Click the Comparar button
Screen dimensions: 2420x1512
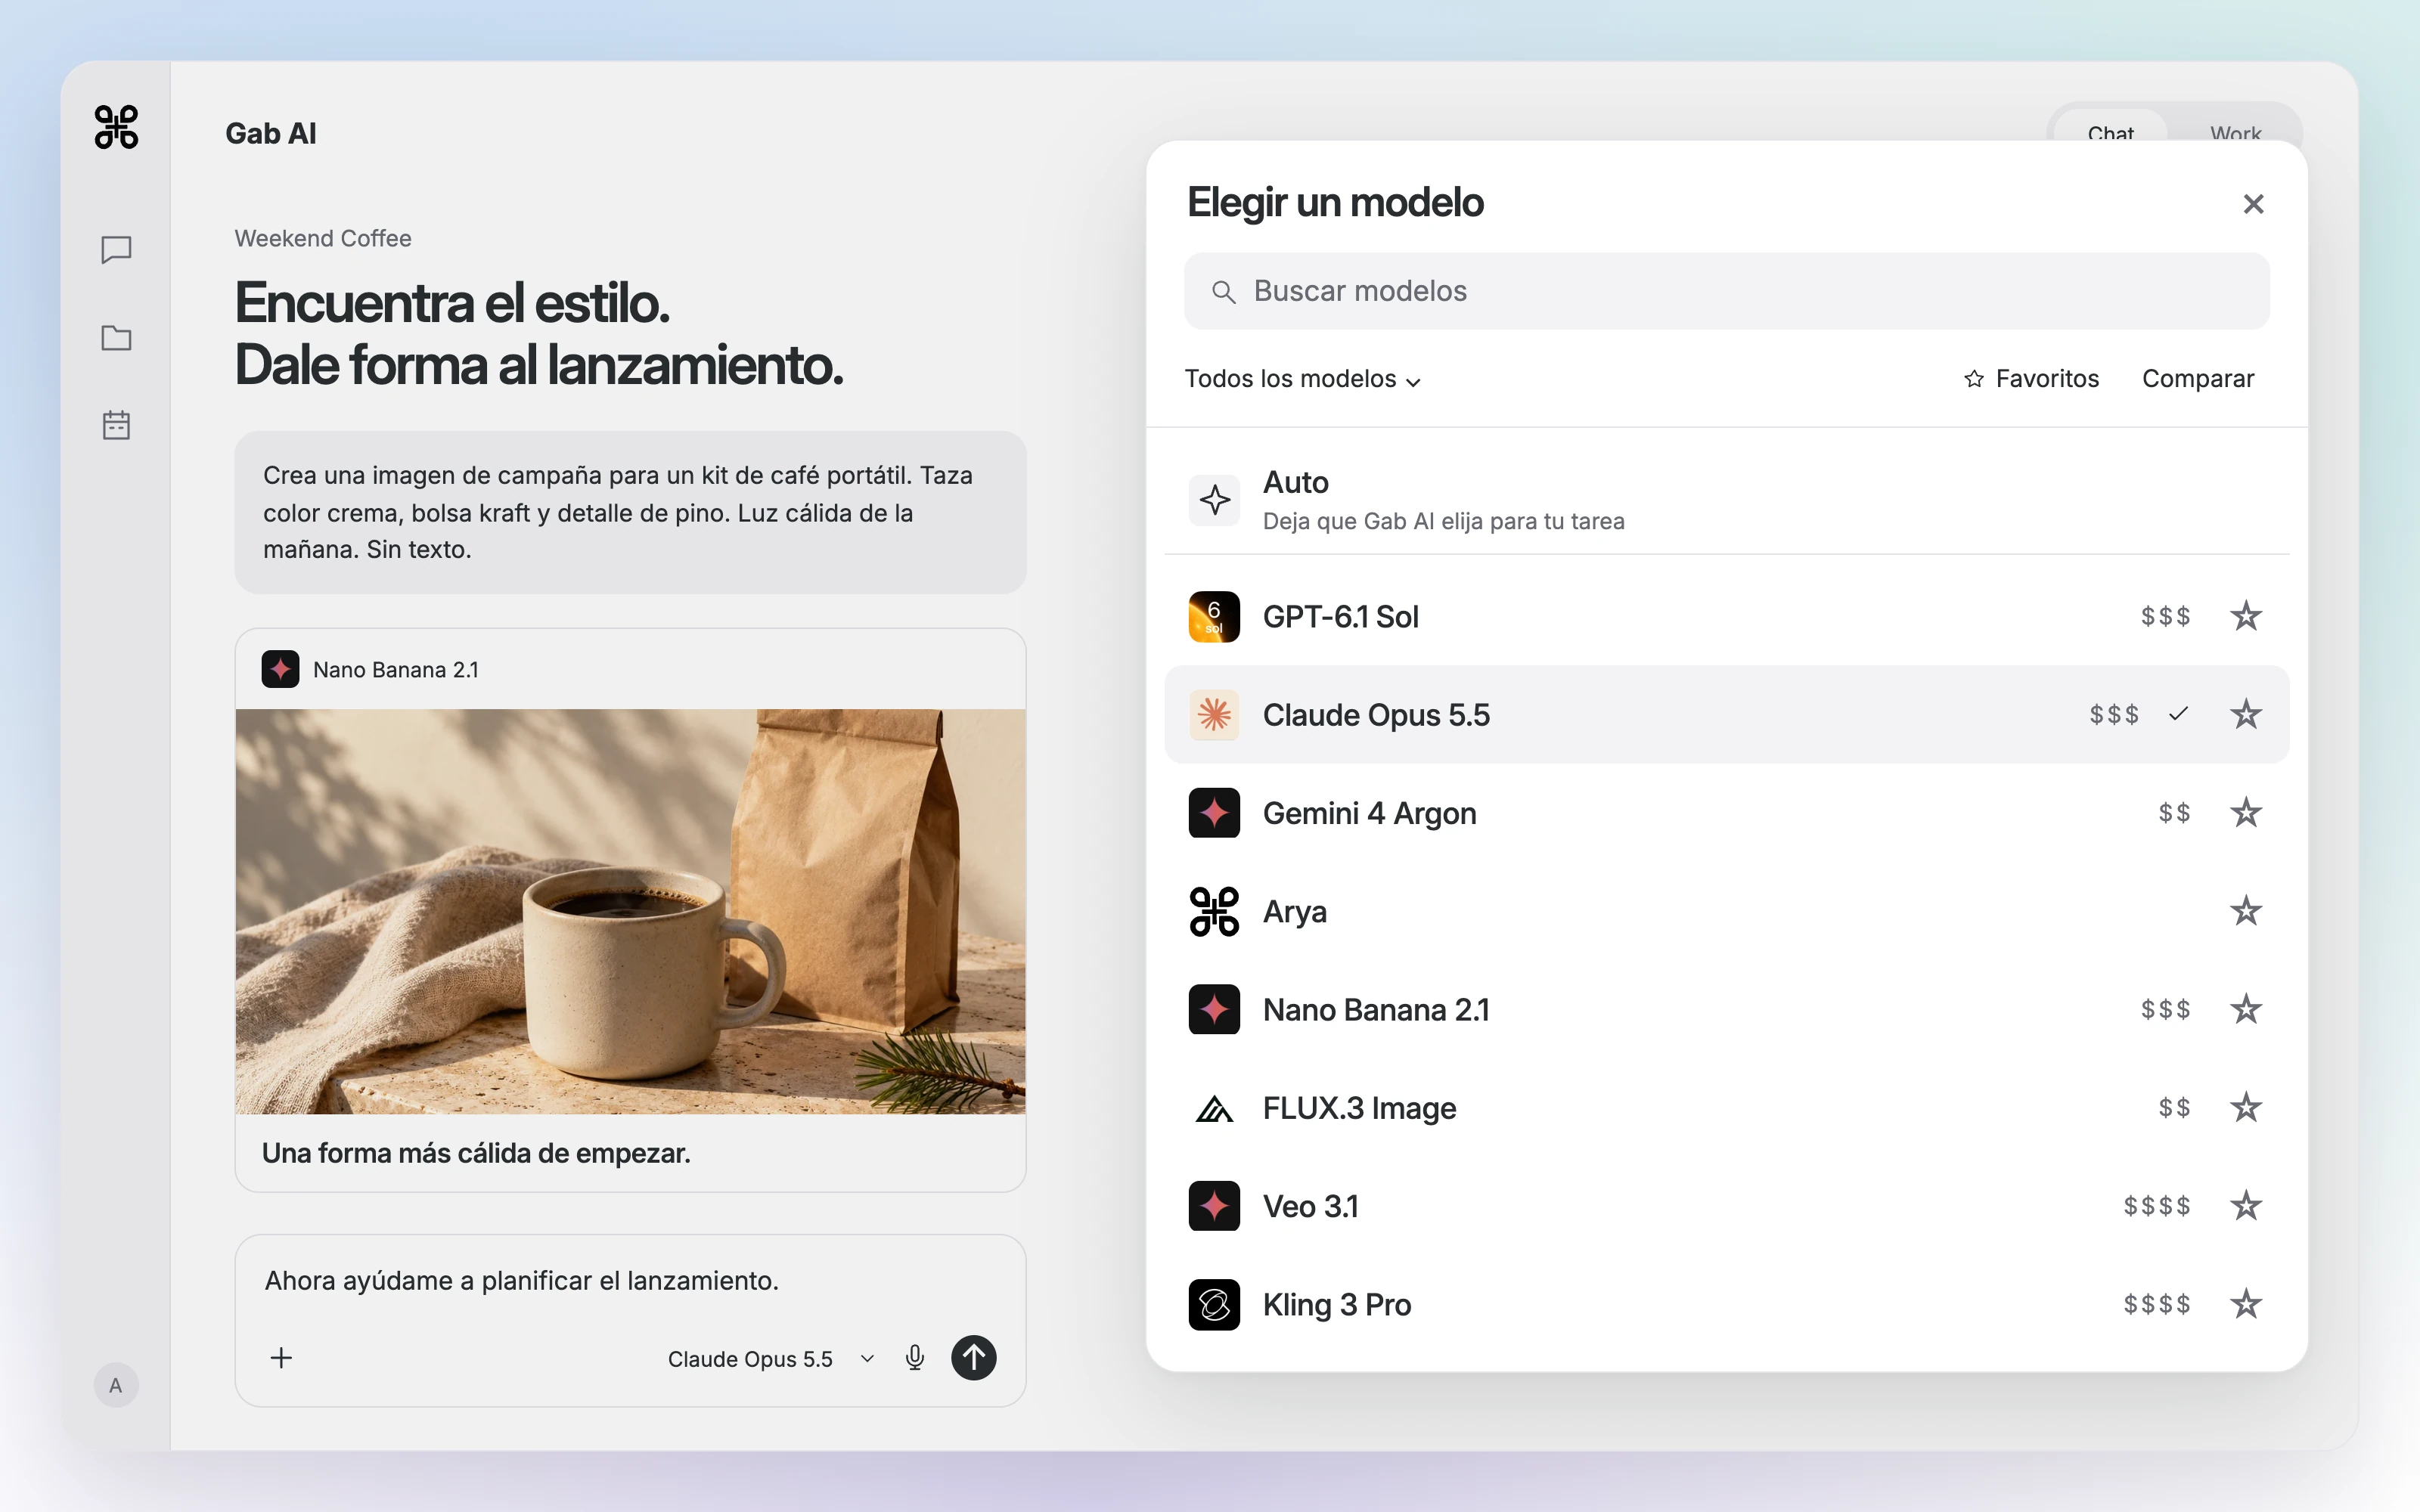(x=2197, y=379)
